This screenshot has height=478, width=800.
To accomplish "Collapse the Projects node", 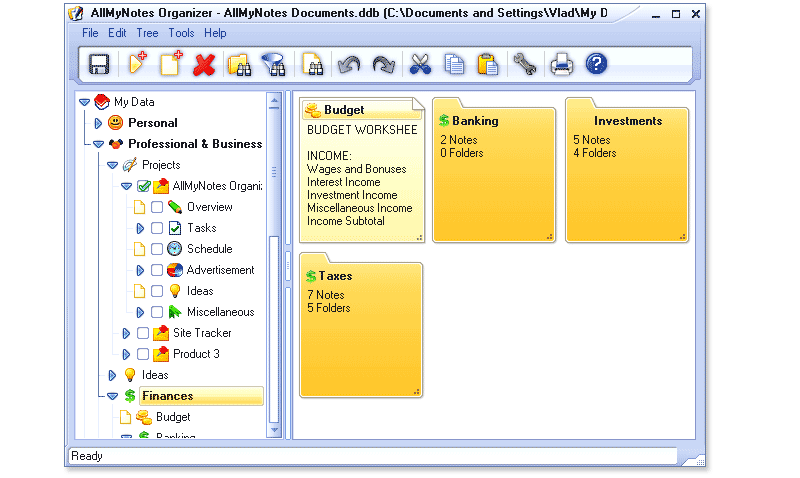I will click(x=113, y=165).
